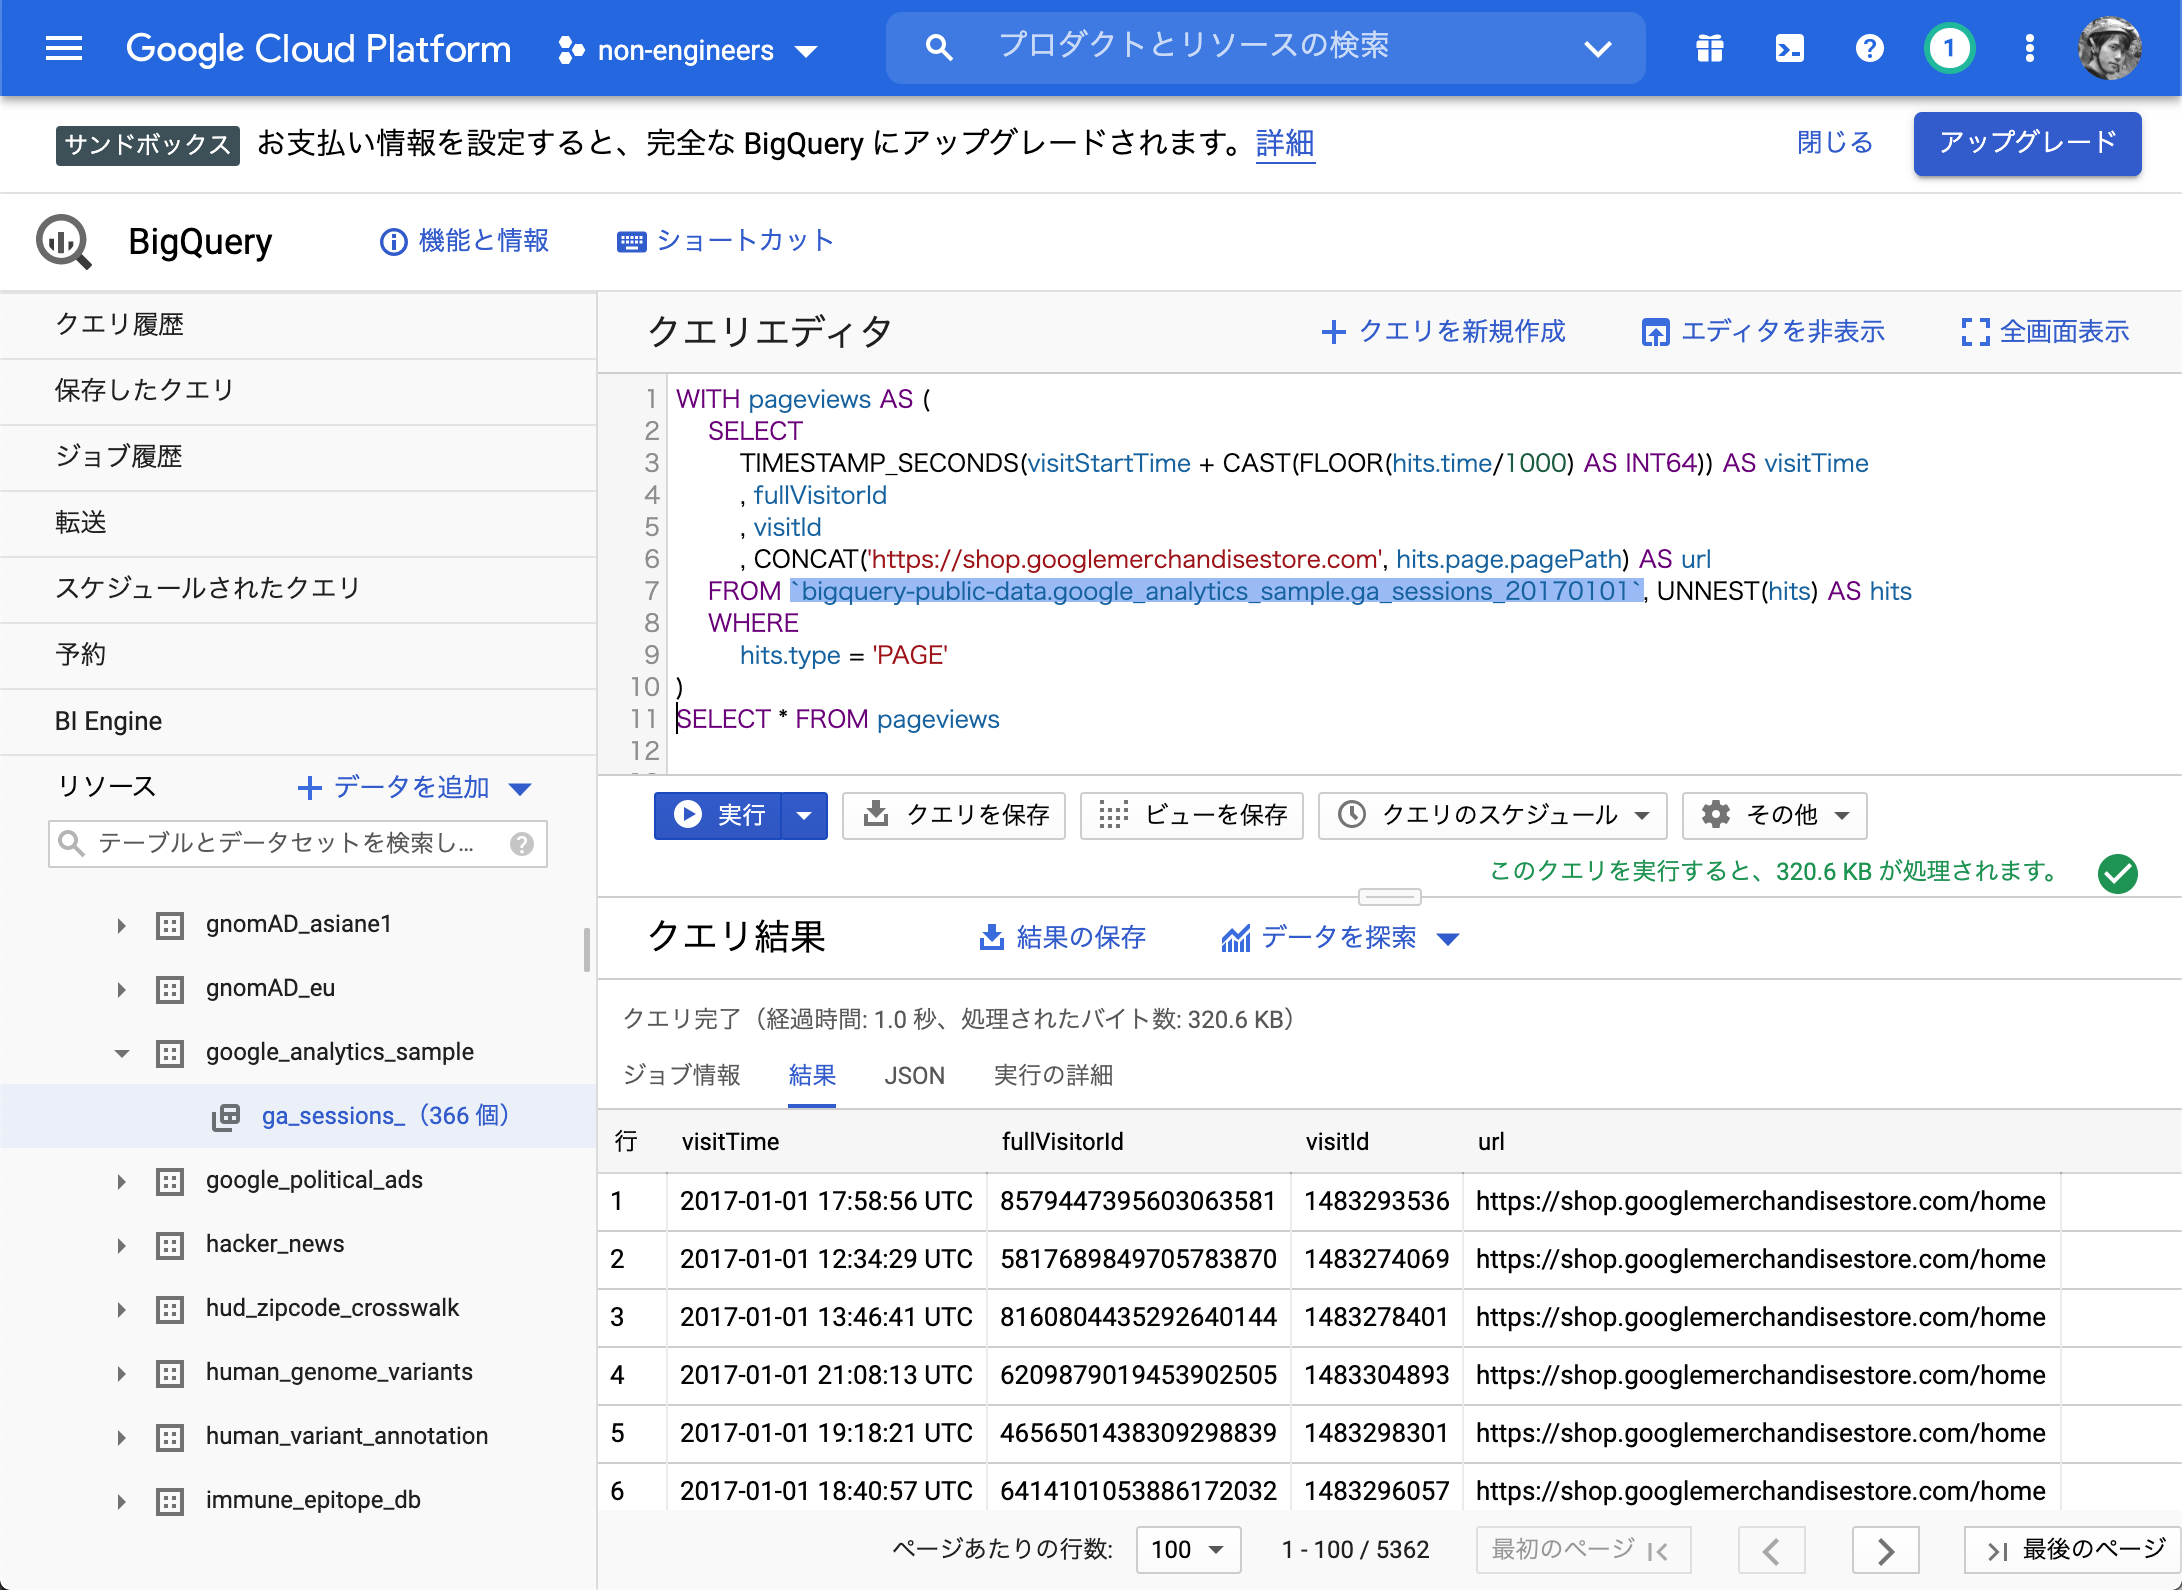
Task: Click the BigQuery logo icon
Action: (x=64, y=242)
